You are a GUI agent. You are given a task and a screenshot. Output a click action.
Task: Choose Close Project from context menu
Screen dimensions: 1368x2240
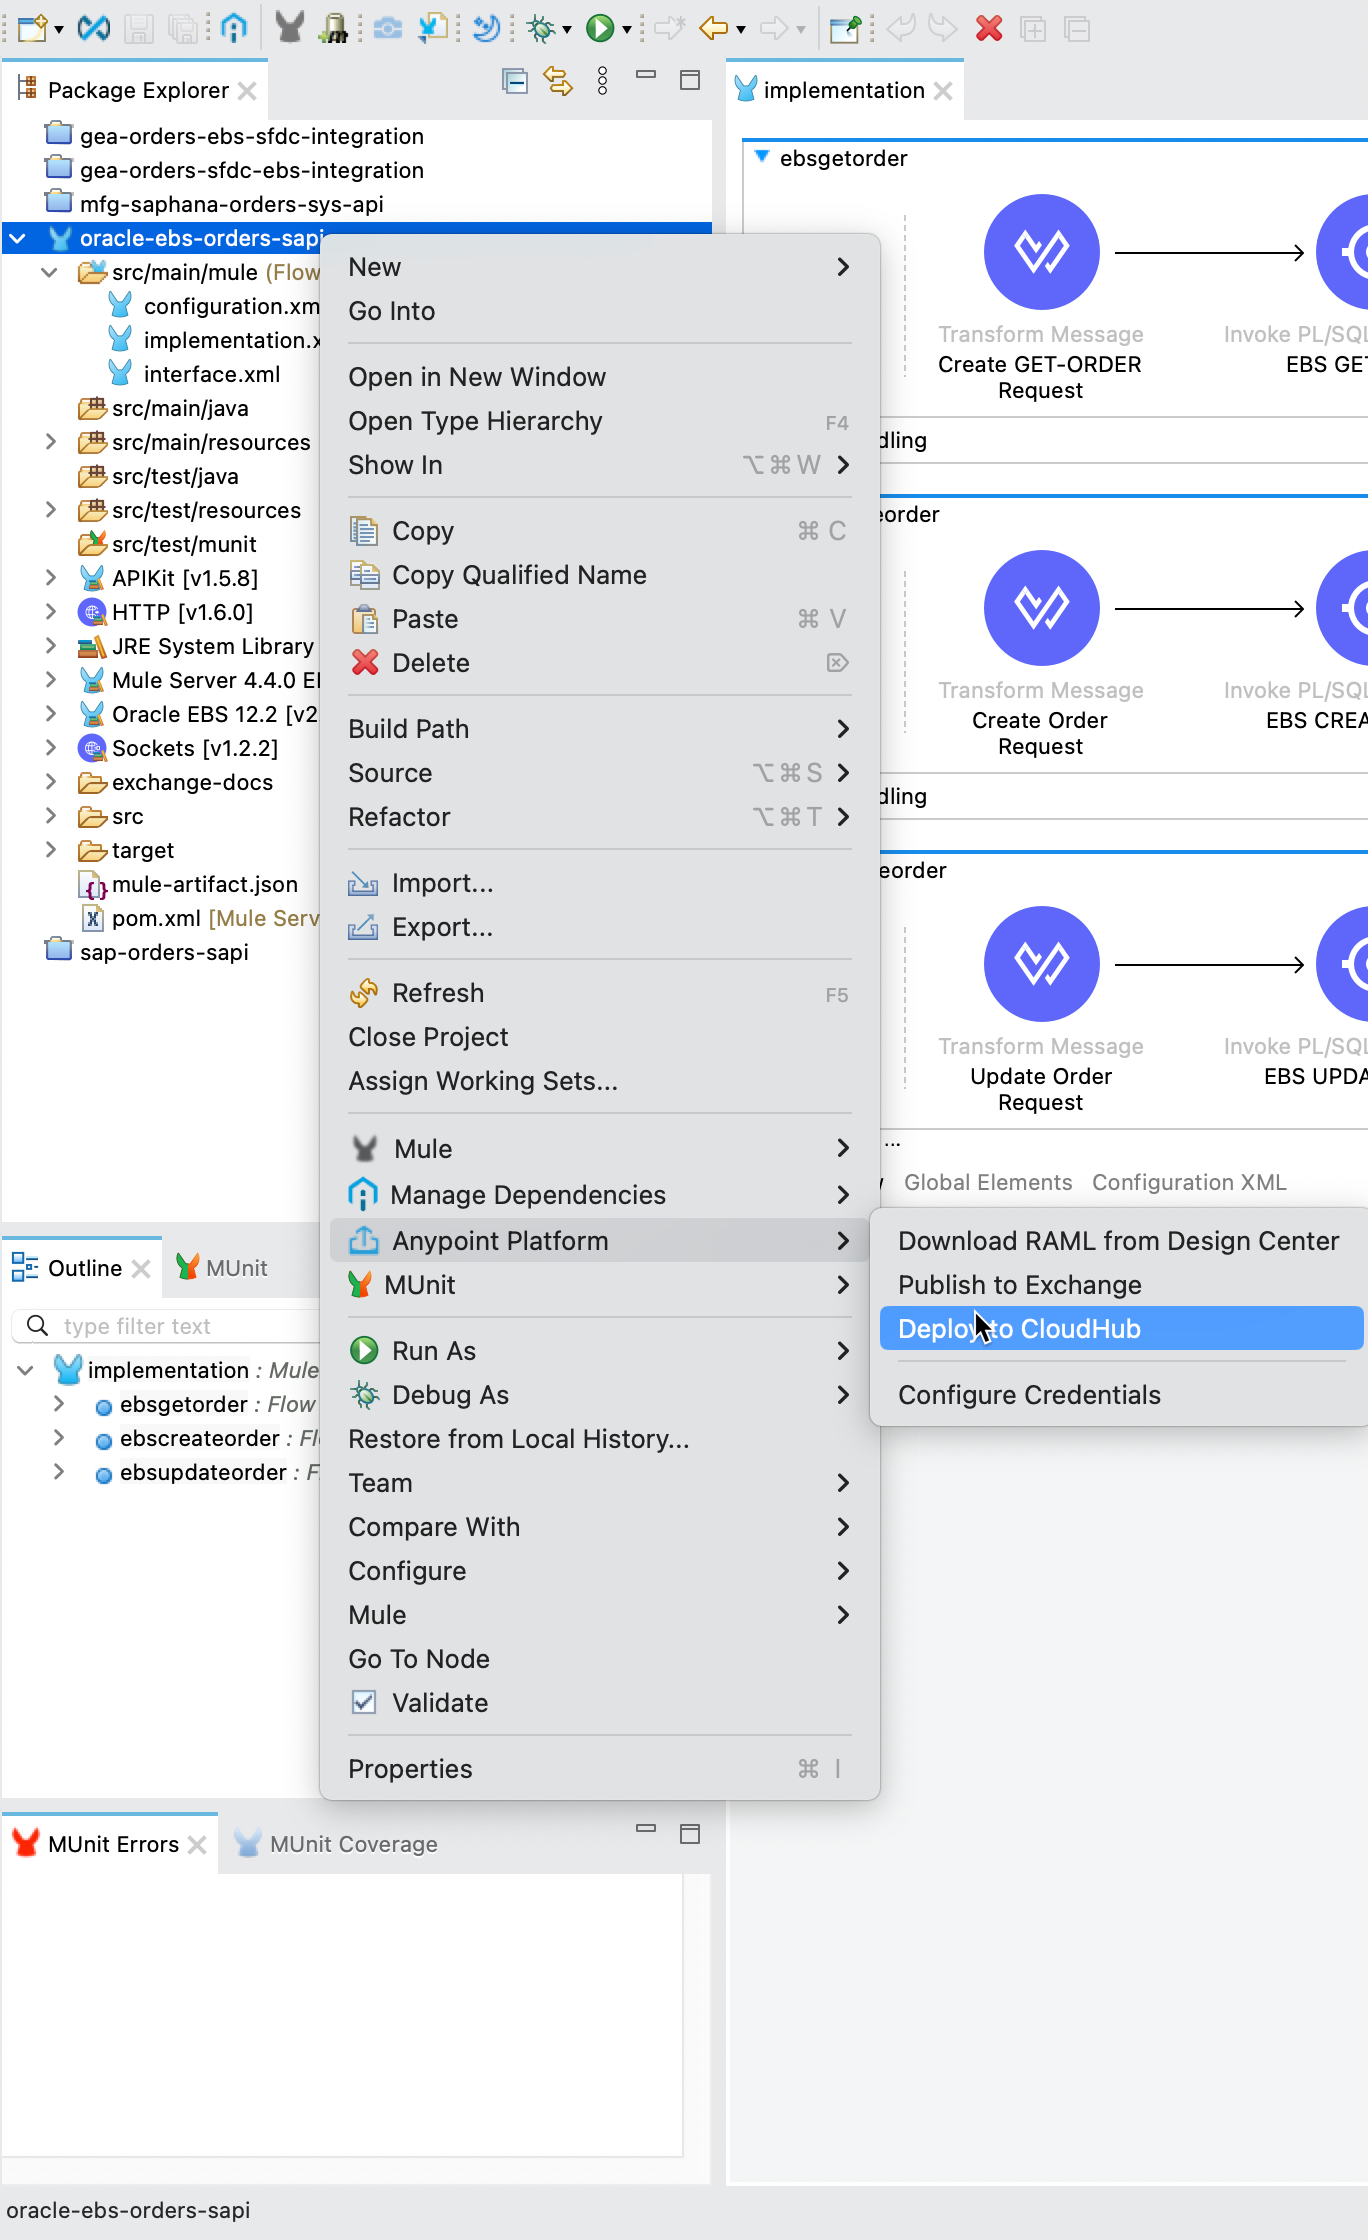pyautogui.click(x=600, y=1036)
